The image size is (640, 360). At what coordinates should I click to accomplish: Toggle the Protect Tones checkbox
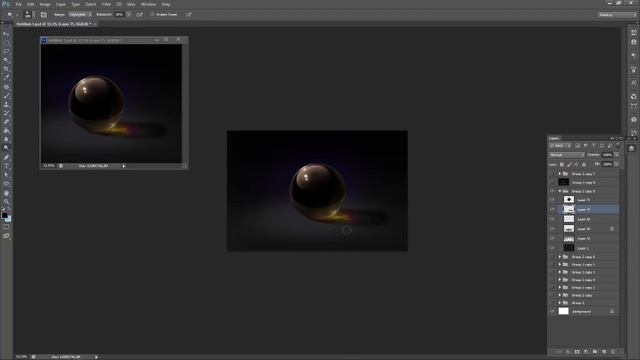152,15
